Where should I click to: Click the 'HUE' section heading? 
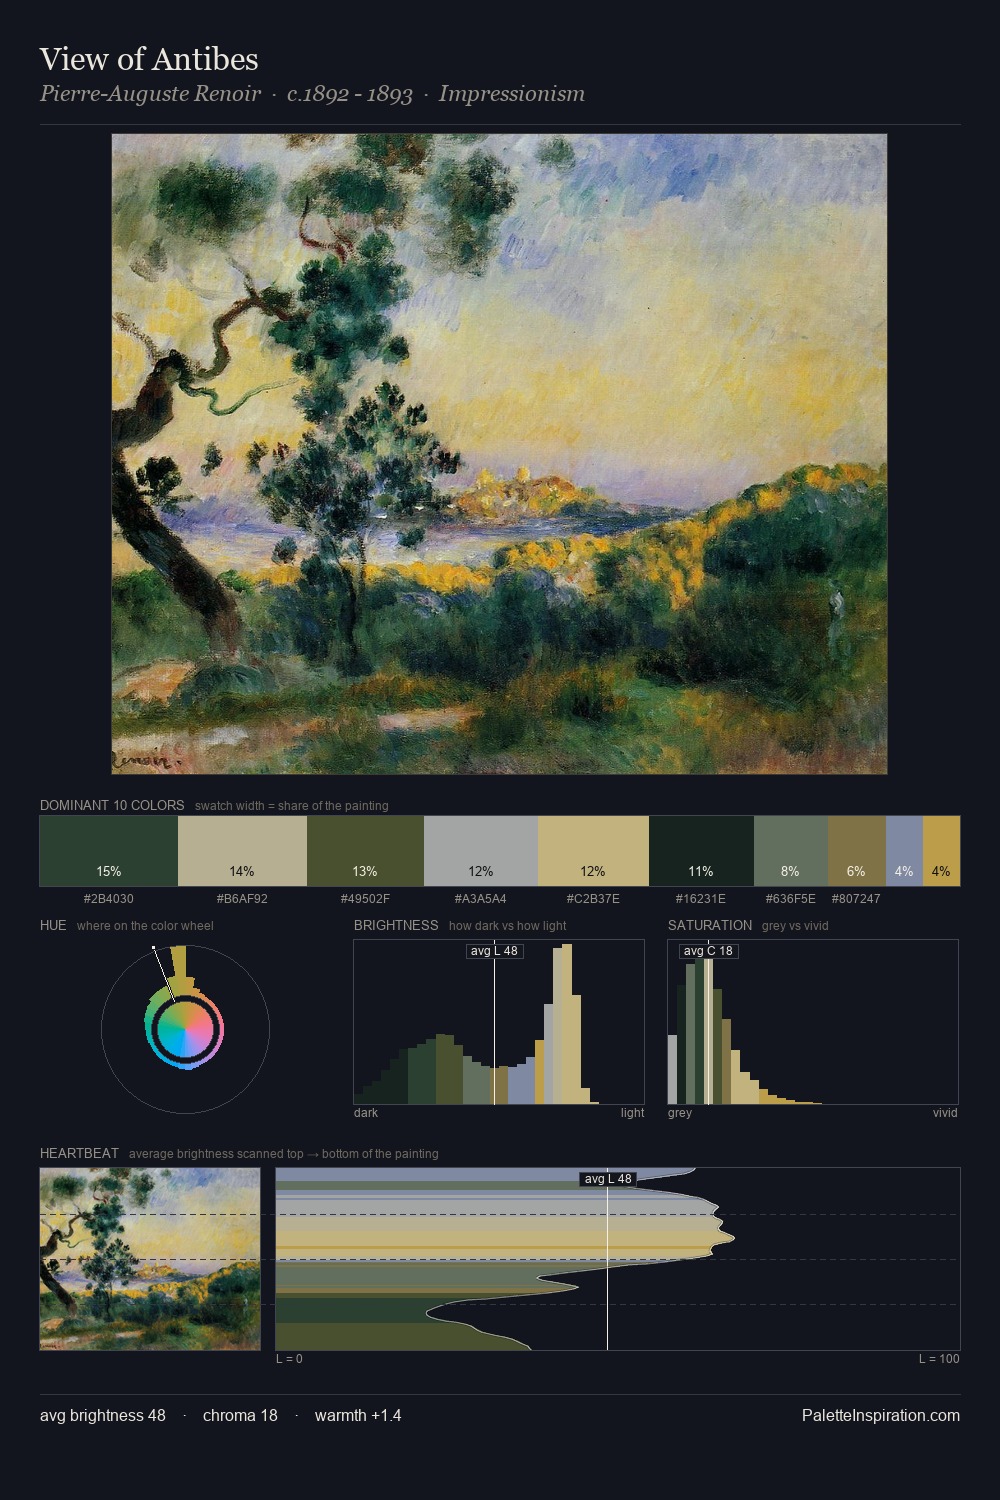(53, 925)
